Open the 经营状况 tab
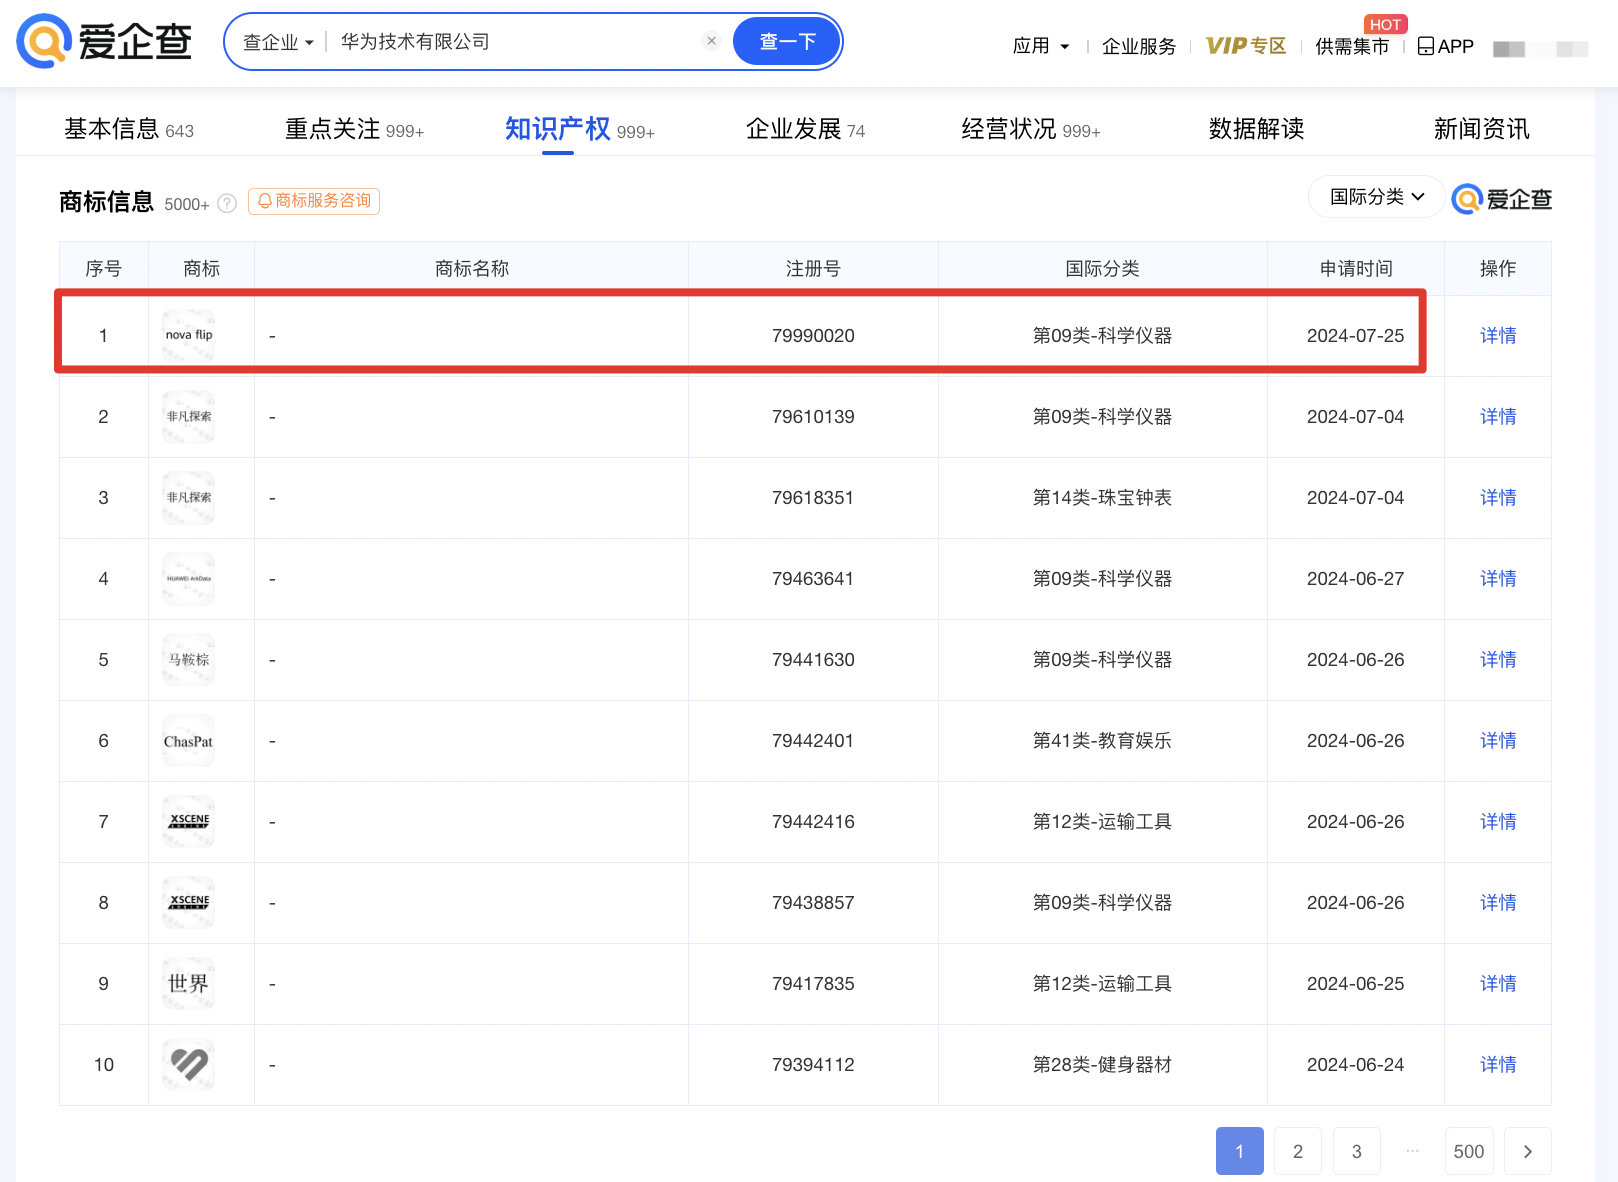The image size is (1618, 1182). [1030, 129]
